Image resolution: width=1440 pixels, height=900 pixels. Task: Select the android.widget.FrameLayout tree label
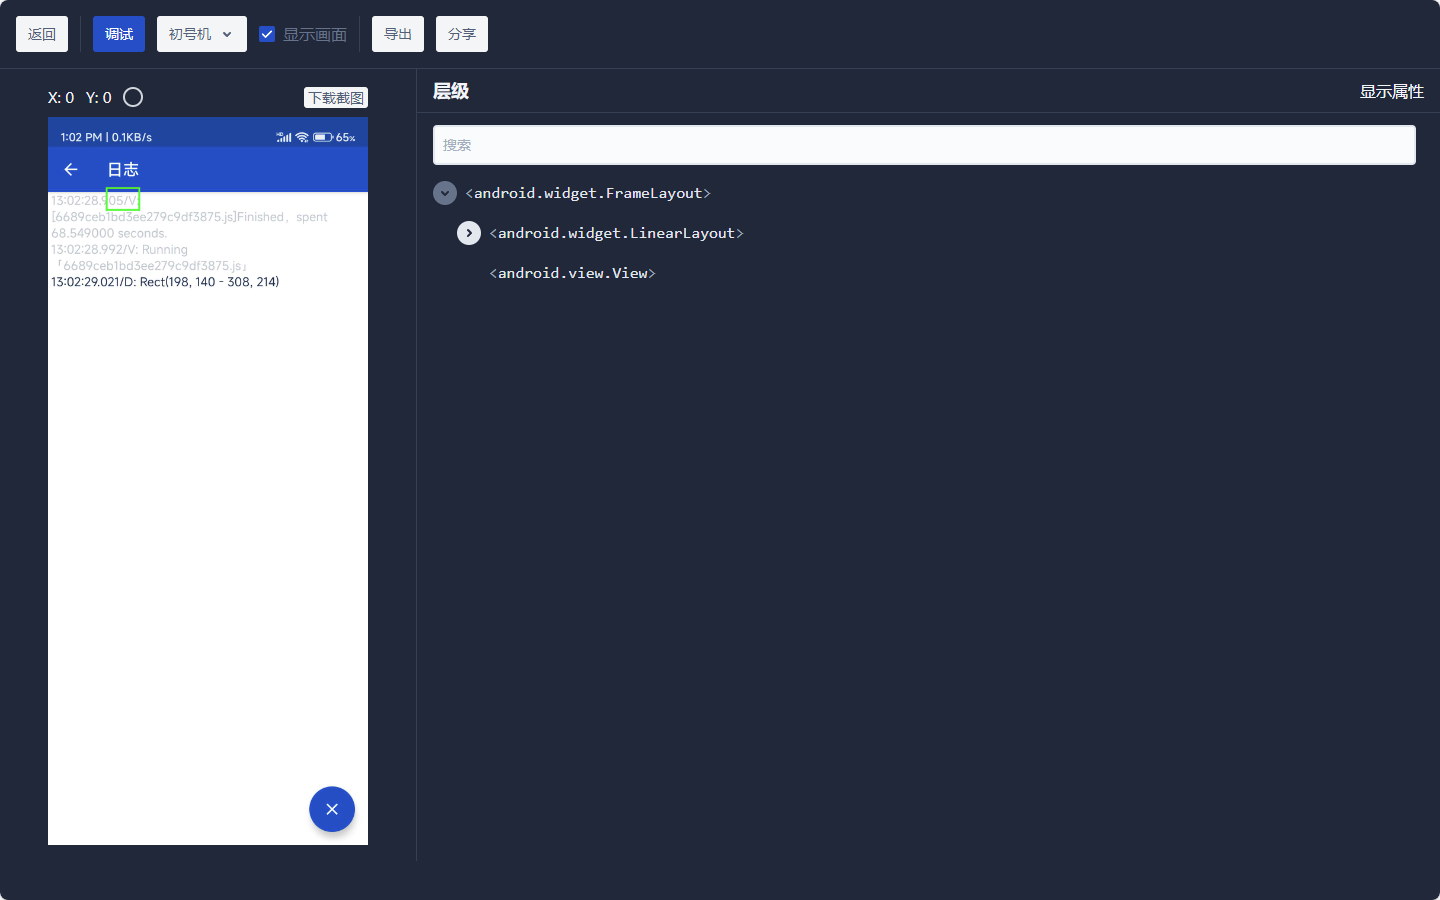[x=588, y=193]
